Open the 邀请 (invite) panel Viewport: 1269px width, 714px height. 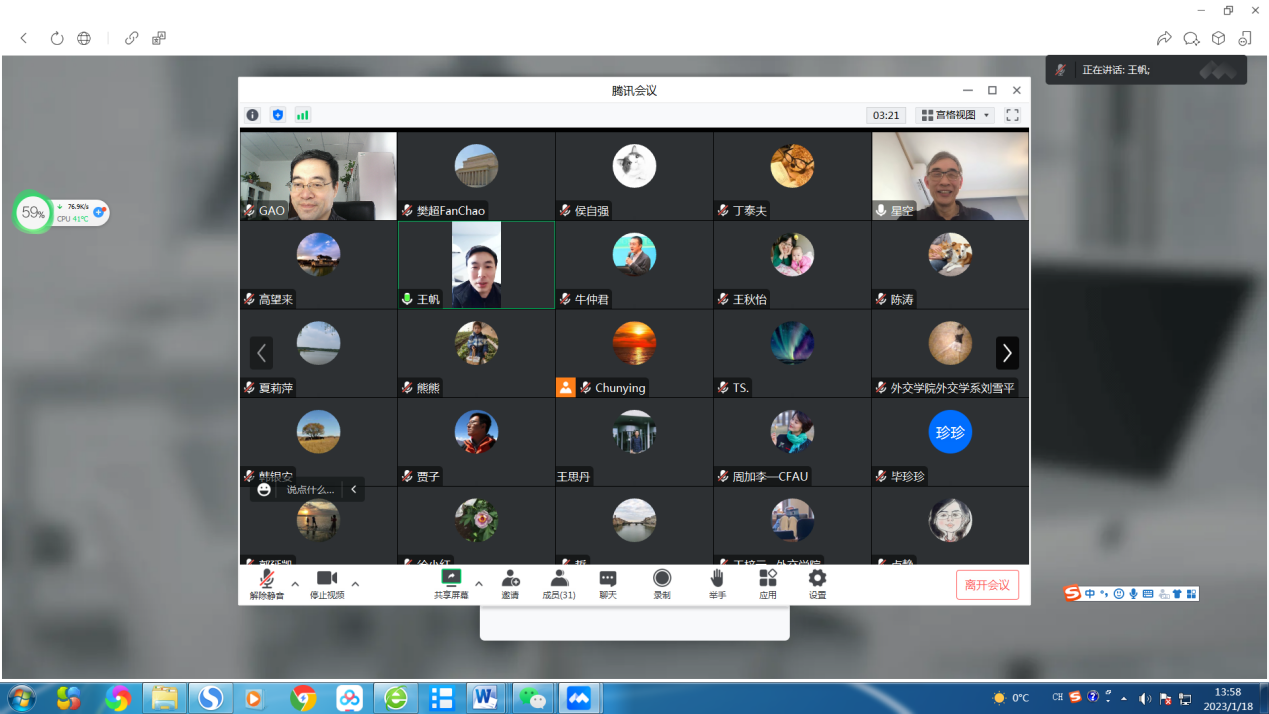(x=510, y=584)
